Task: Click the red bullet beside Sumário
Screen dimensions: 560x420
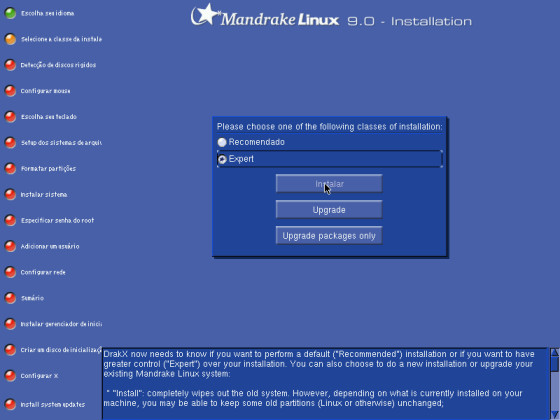Action: tap(10, 298)
